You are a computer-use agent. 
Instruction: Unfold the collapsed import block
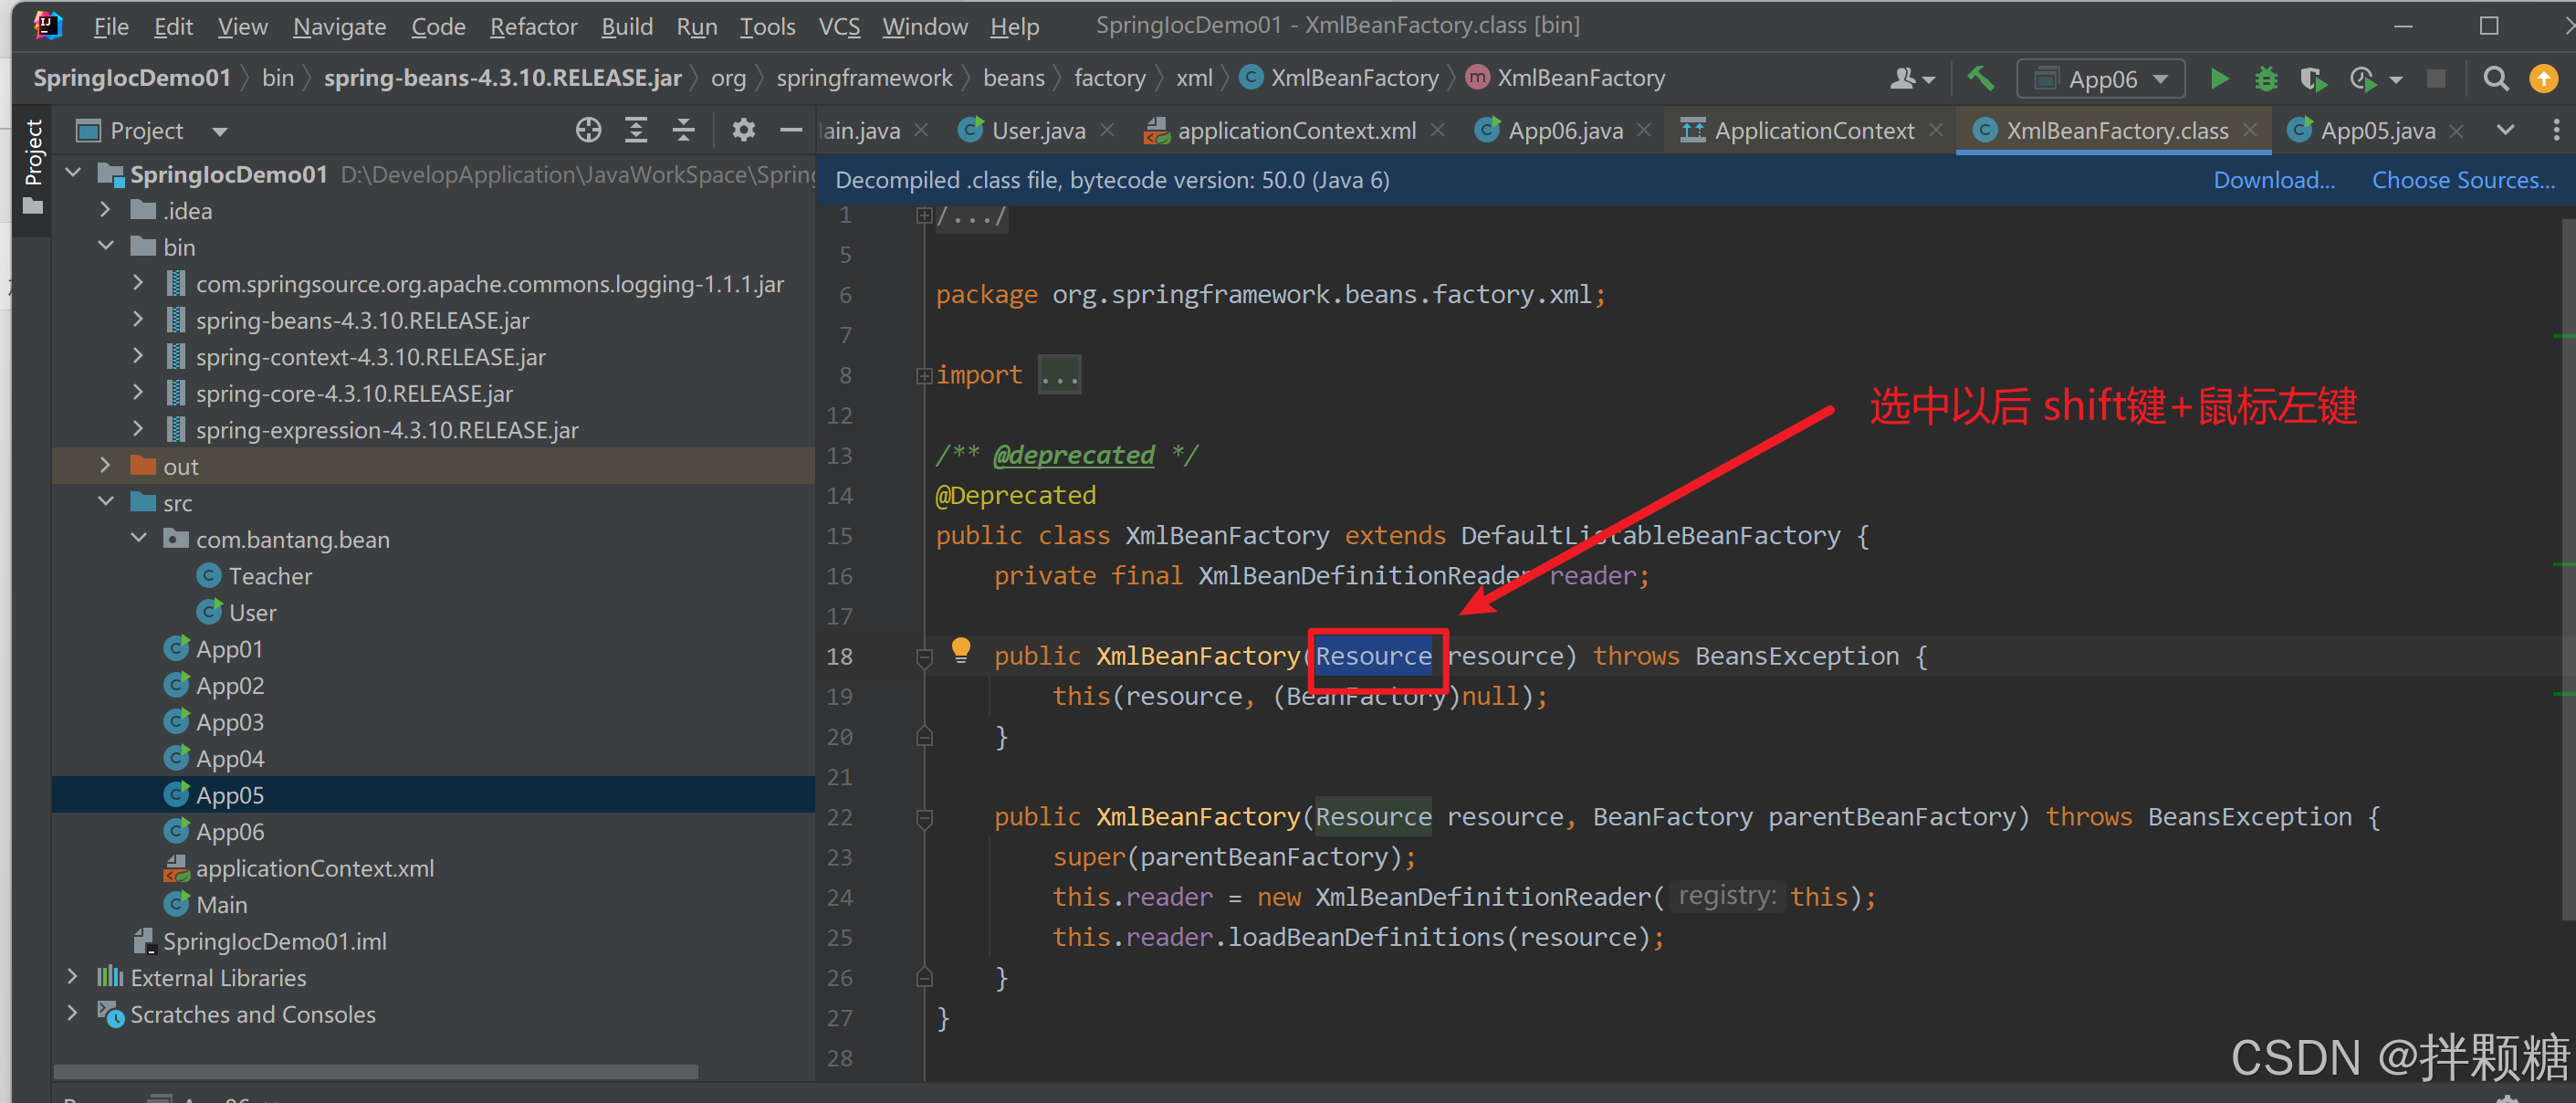[1059, 376]
